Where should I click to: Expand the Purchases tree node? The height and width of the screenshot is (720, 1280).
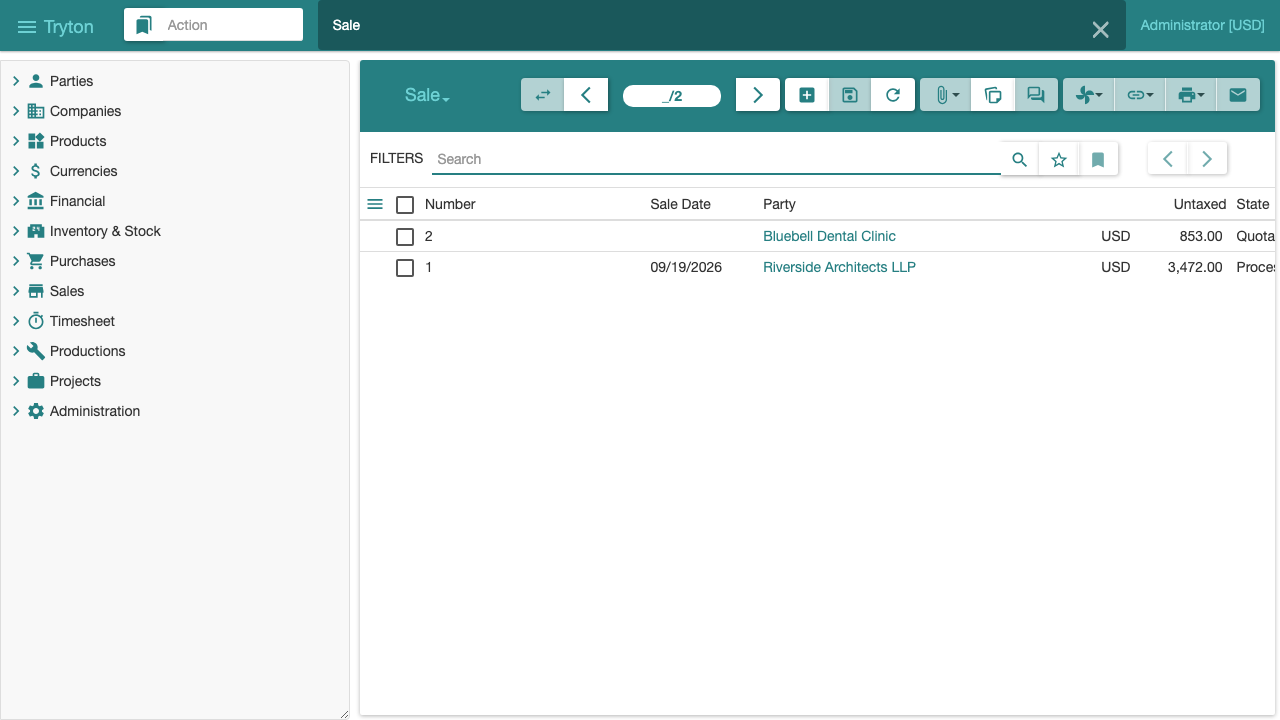click(x=16, y=261)
